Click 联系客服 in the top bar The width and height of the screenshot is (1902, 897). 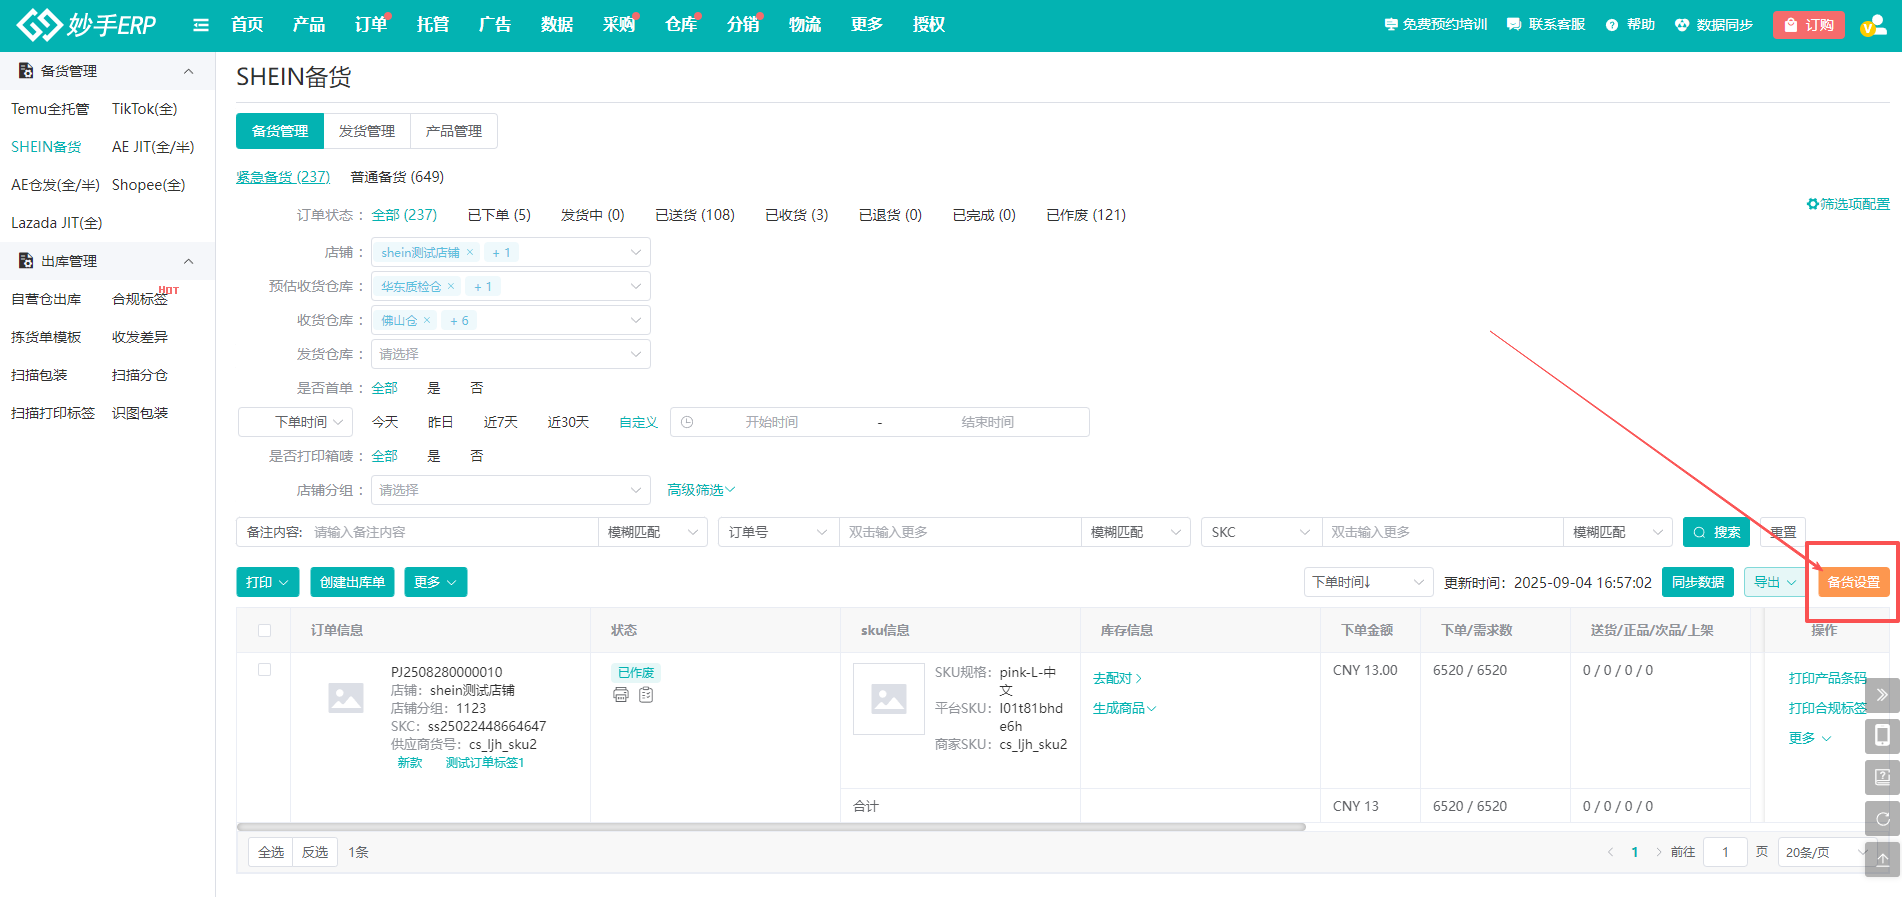pos(1546,25)
